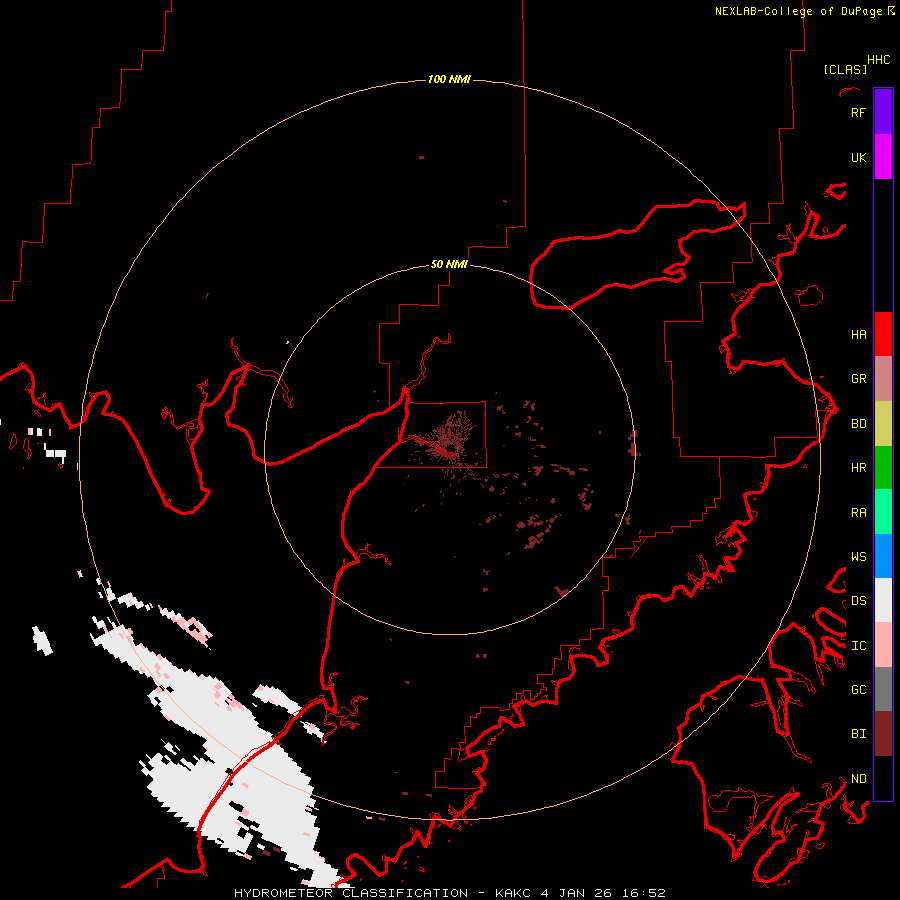This screenshot has width=900, height=900.
Task: Click the UK legend label
Action: coord(858,157)
